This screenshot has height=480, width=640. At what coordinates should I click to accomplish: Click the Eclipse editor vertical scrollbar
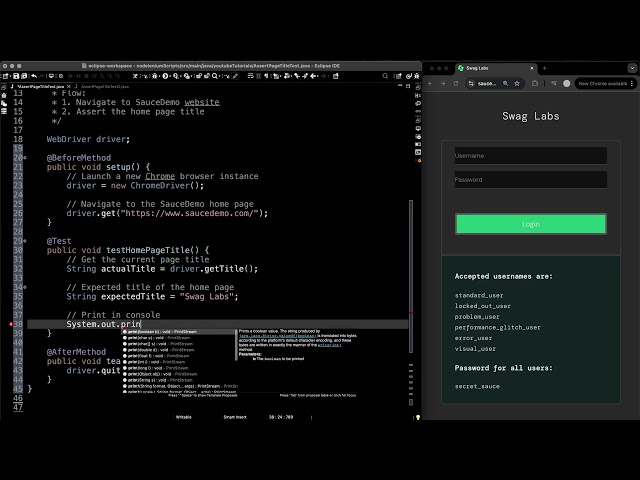411,276
